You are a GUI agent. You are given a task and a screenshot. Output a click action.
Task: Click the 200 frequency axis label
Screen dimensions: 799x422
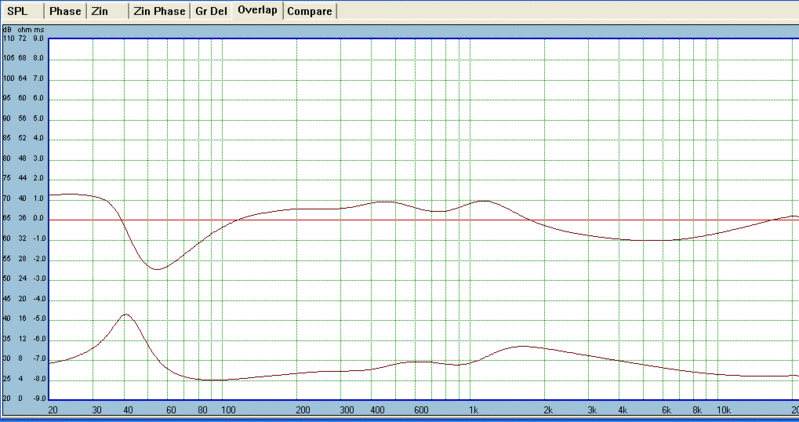[x=303, y=410]
